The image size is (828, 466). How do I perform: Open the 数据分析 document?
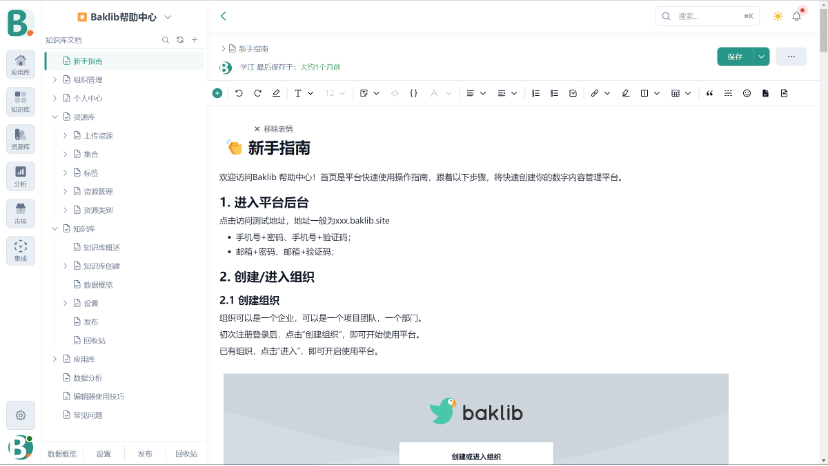(x=88, y=378)
